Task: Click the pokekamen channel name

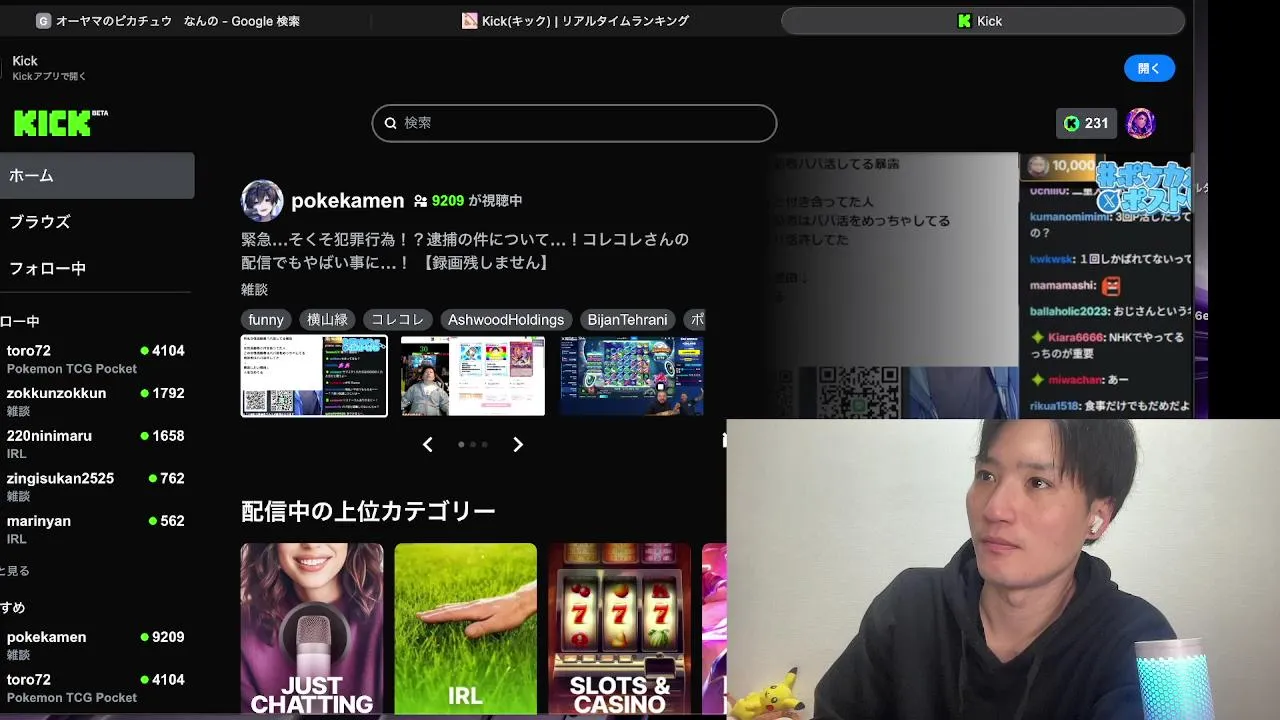Action: coord(347,201)
